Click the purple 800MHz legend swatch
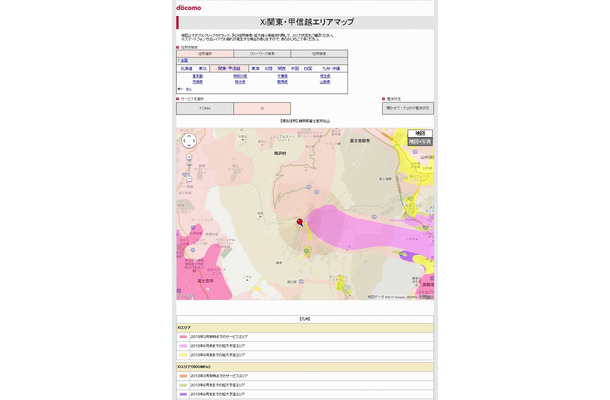The image size is (610, 400). 183,394
